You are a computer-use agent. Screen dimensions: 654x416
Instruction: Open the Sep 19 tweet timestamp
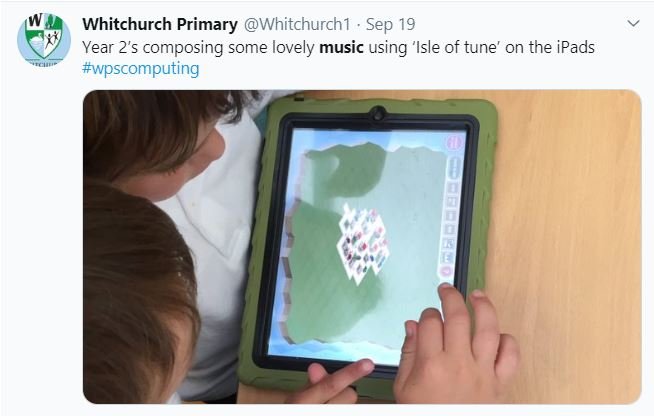[x=390, y=24]
